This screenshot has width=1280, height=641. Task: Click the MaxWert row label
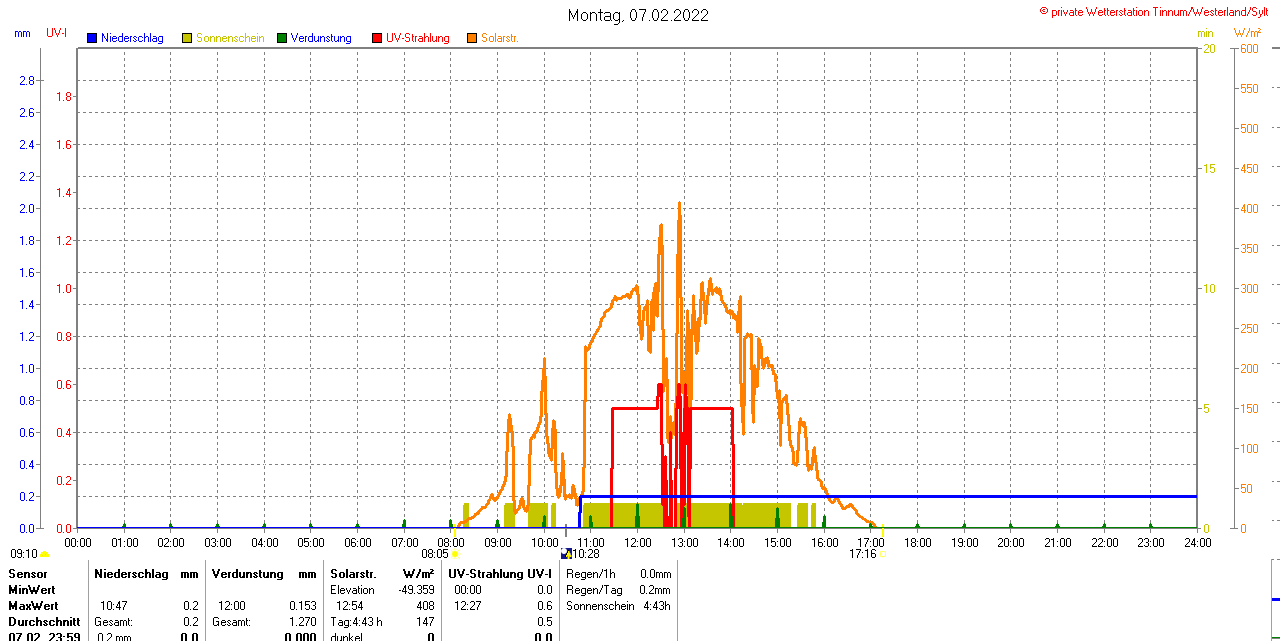pos(33,606)
